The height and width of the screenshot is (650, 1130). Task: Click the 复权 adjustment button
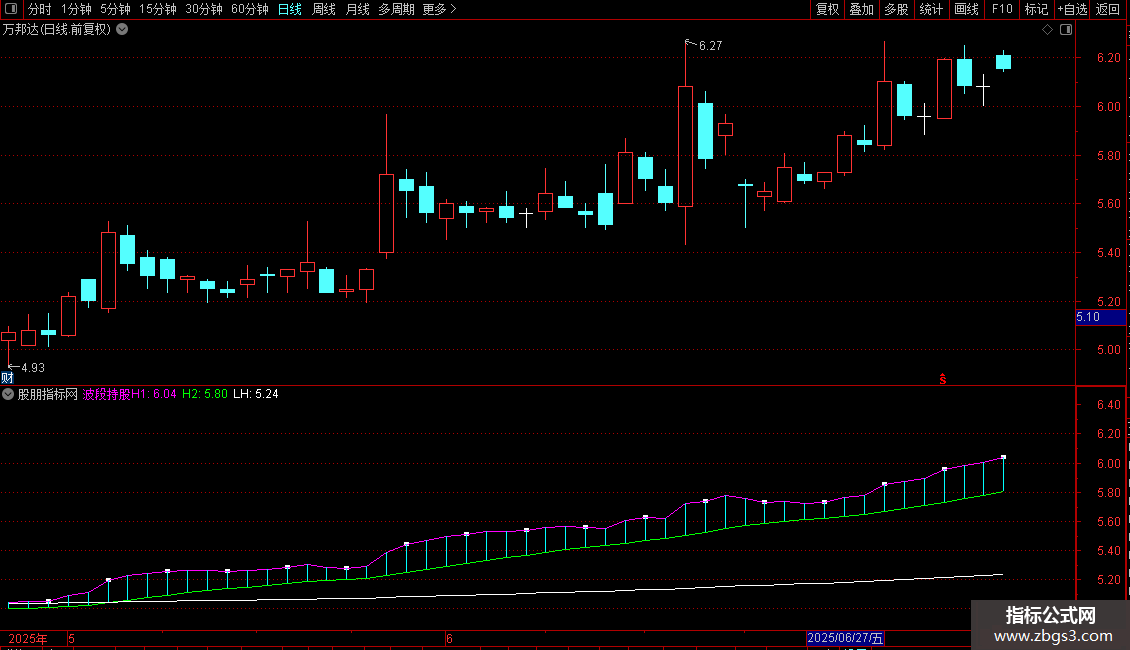(x=827, y=9)
